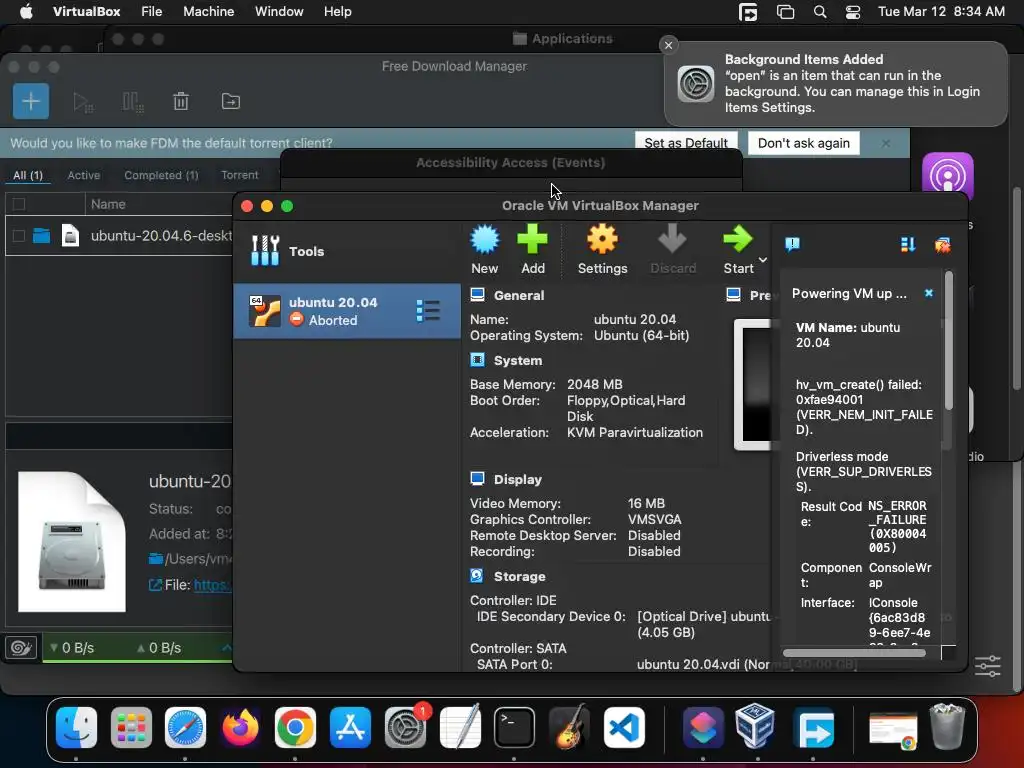1024x768 pixels.
Task: Click the Discard arrow icon
Action: coord(672,239)
